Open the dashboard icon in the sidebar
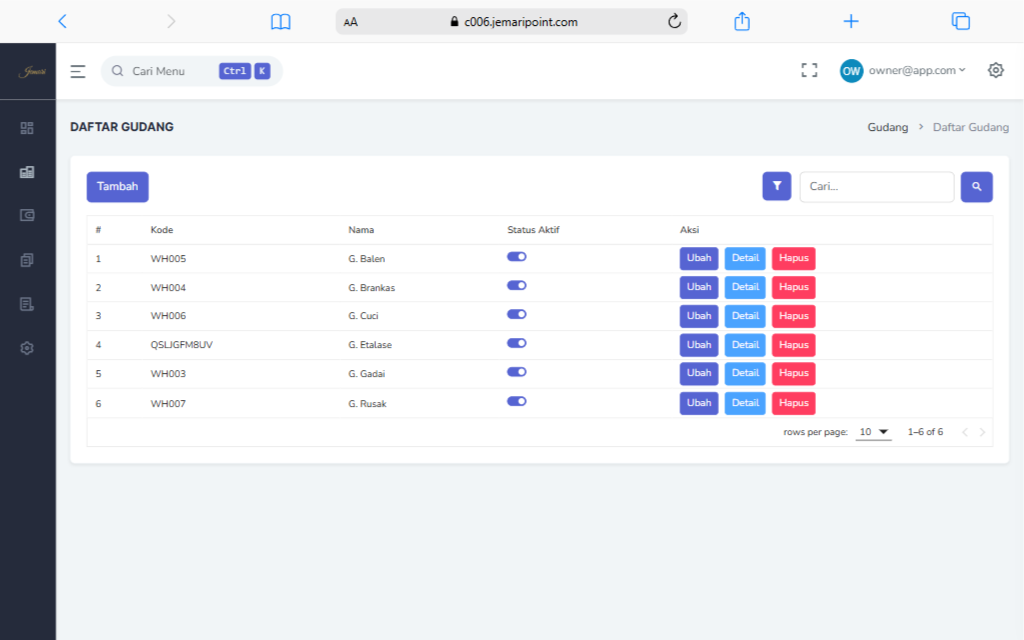Screen dimensions: 1024x640 [x=27, y=128]
